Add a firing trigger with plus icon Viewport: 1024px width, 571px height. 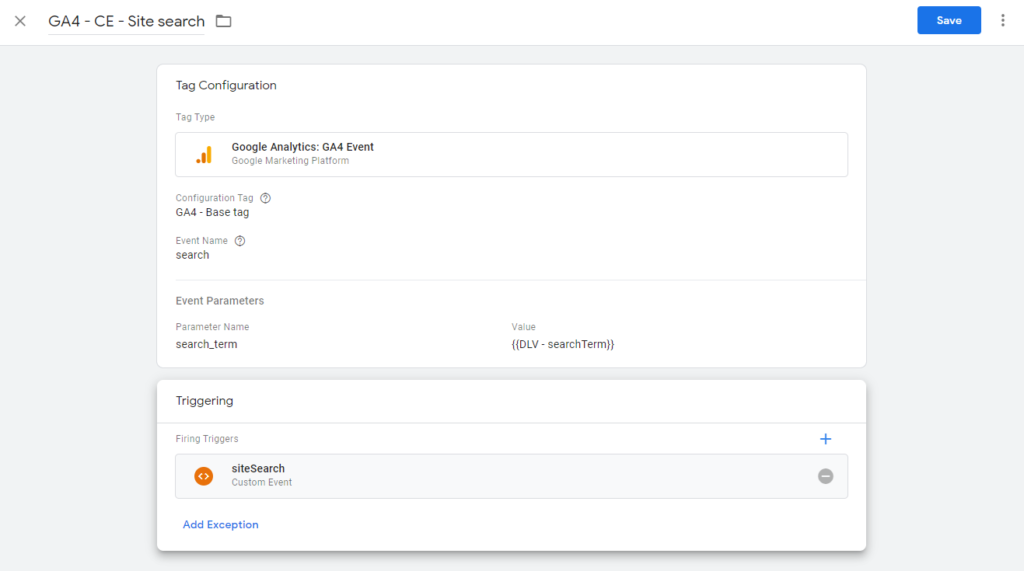[825, 439]
